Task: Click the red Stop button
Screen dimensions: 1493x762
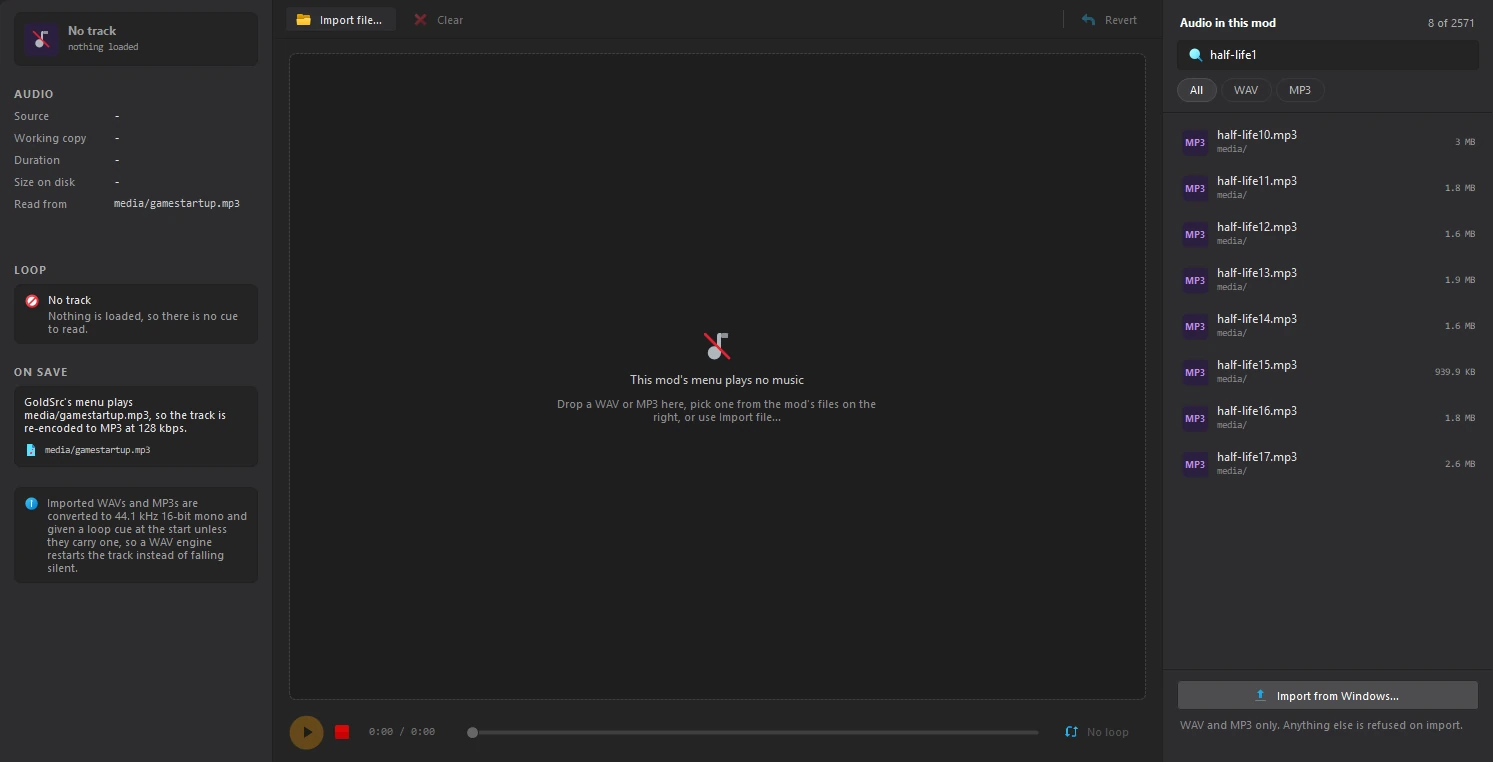Action: 342,732
